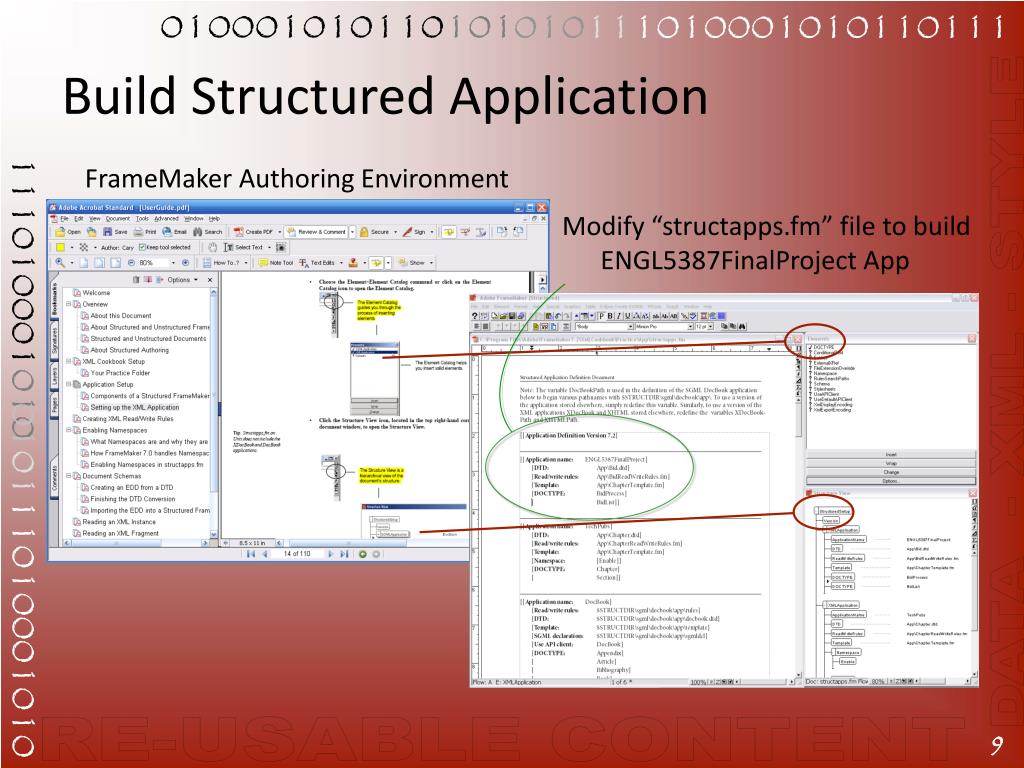Open the Edit menu in Acrobat
The image size is (1024, 768).
coord(78,219)
